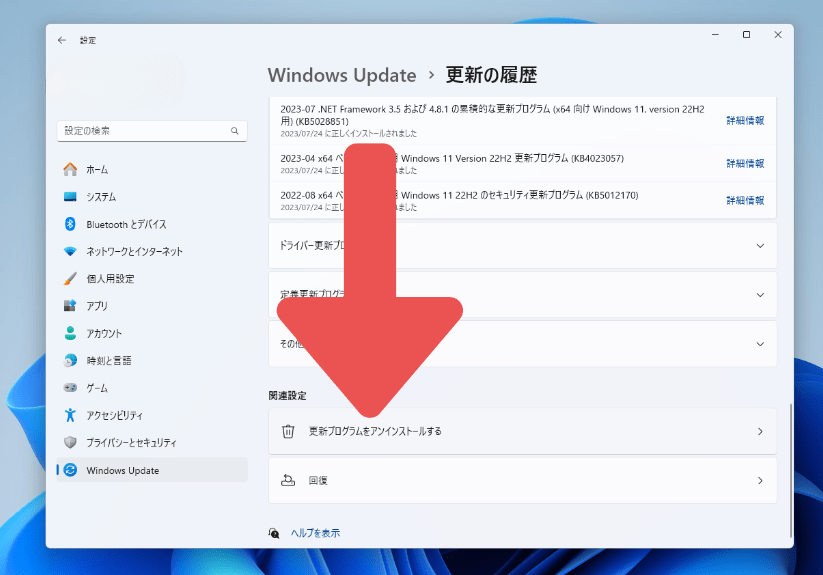
Task: Open システム settings page
Action: click(x=152, y=197)
